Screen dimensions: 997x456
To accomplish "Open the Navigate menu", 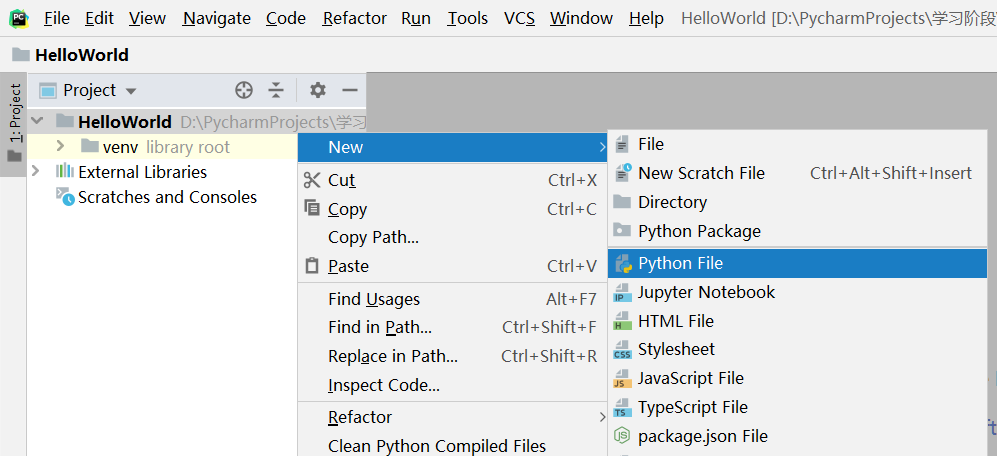I will click(216, 18).
